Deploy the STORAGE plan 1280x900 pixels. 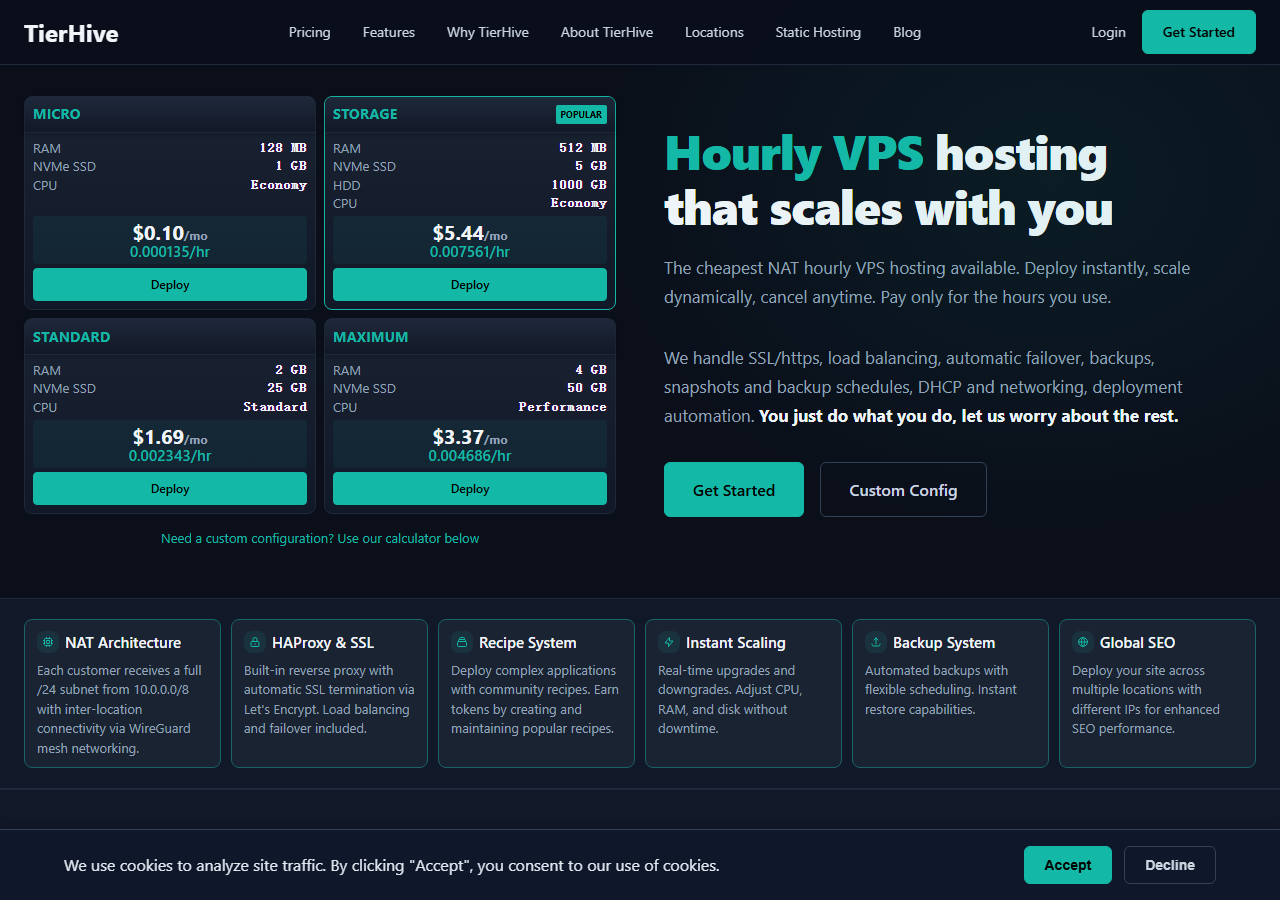pos(470,284)
